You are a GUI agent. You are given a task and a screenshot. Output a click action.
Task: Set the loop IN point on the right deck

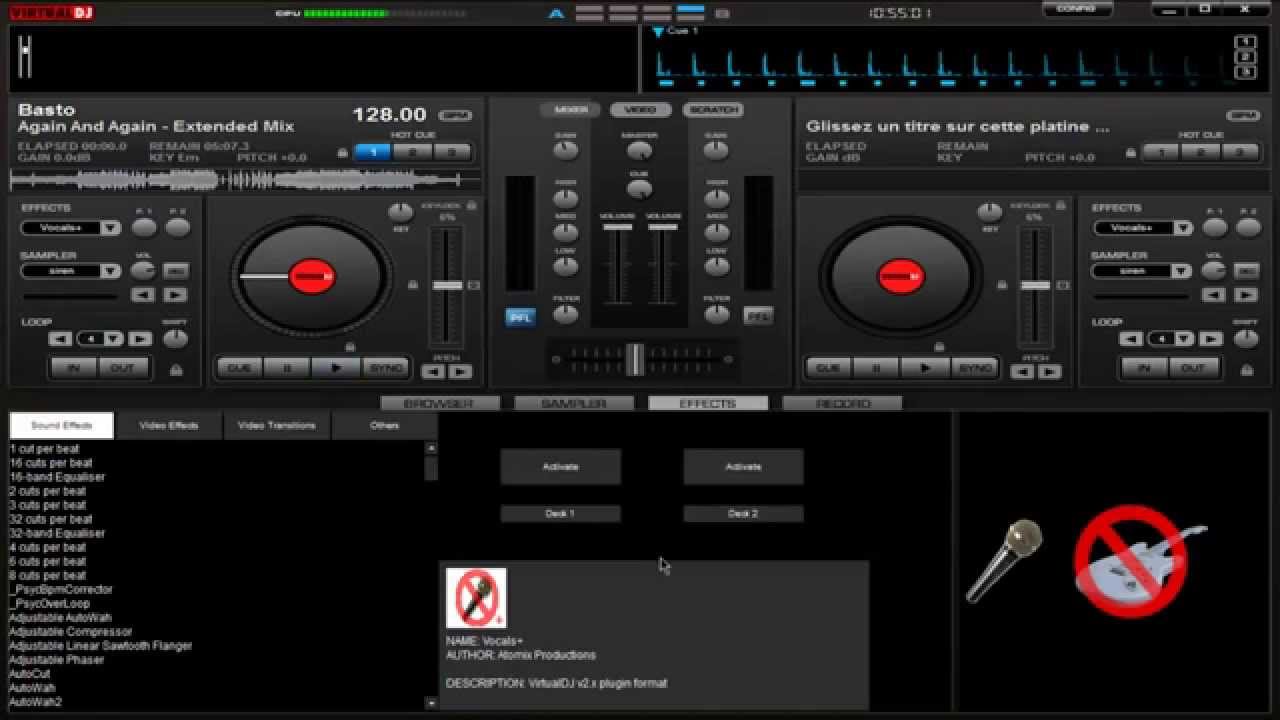click(1145, 368)
